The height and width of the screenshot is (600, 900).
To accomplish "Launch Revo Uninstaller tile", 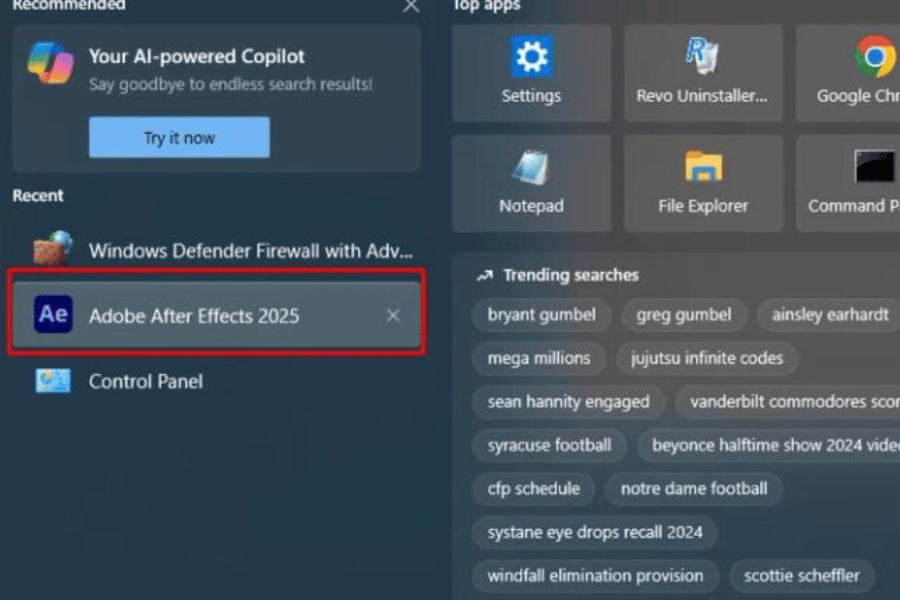I will pos(703,73).
